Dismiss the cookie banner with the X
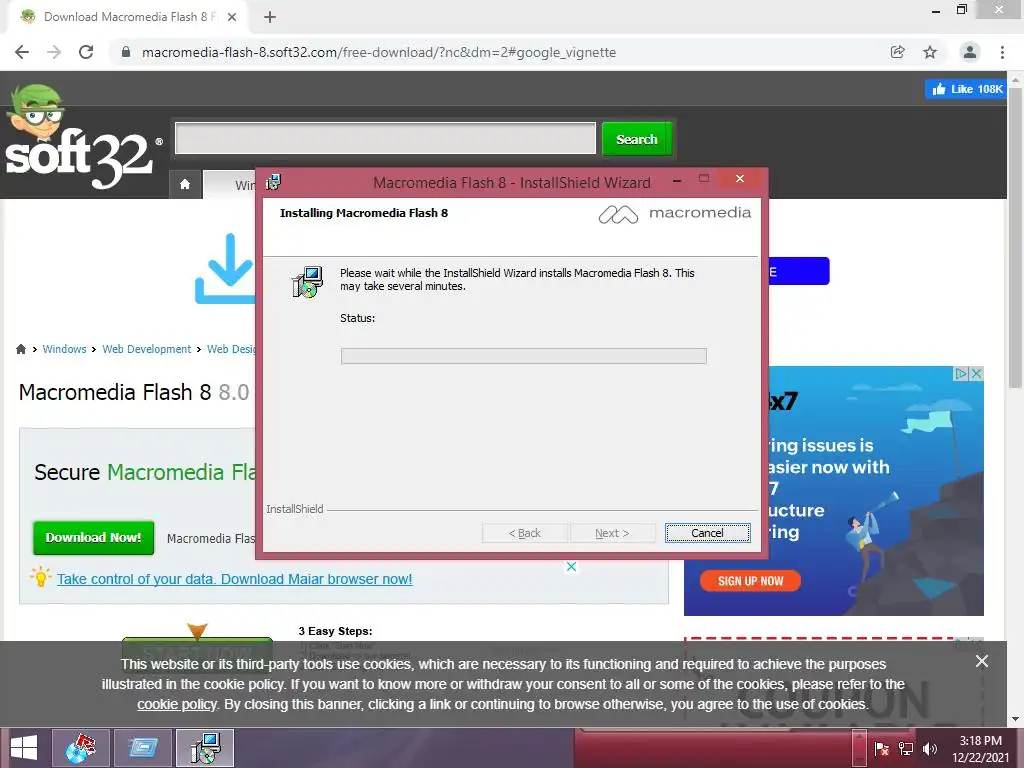 (x=982, y=661)
